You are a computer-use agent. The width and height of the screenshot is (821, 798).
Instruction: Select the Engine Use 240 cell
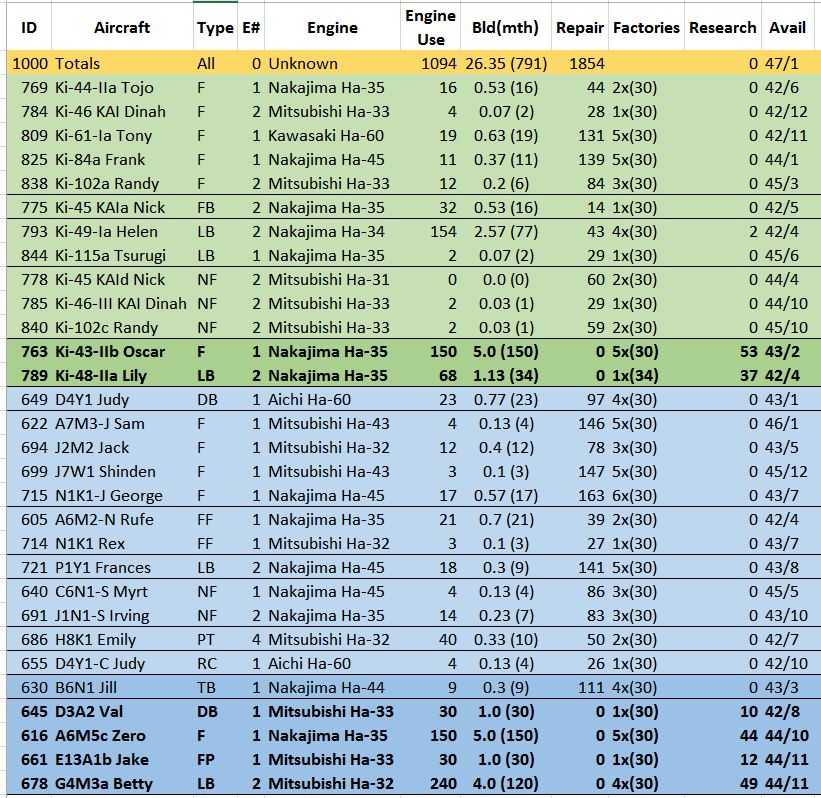point(430,784)
